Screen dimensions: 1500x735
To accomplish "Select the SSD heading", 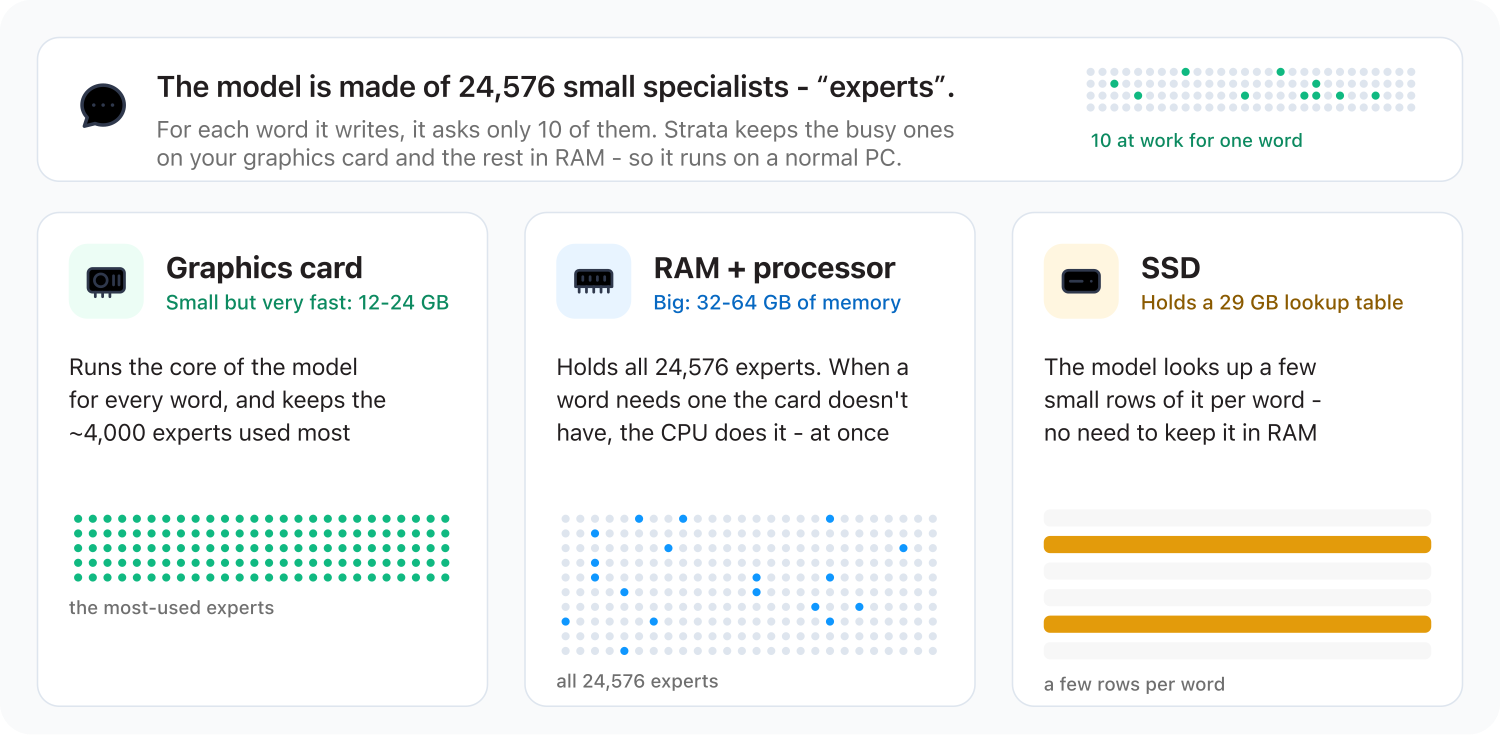I will click(x=1170, y=268).
